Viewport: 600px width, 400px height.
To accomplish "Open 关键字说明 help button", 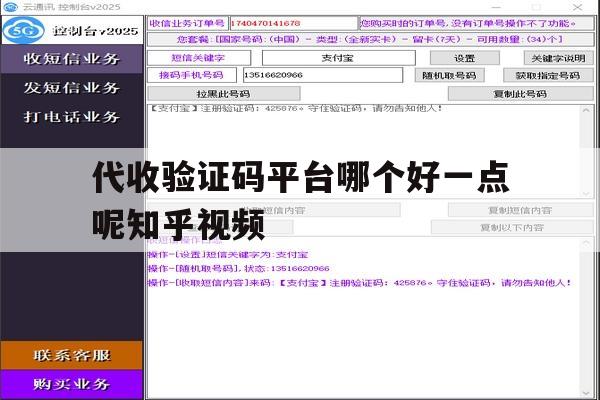I will point(558,58).
